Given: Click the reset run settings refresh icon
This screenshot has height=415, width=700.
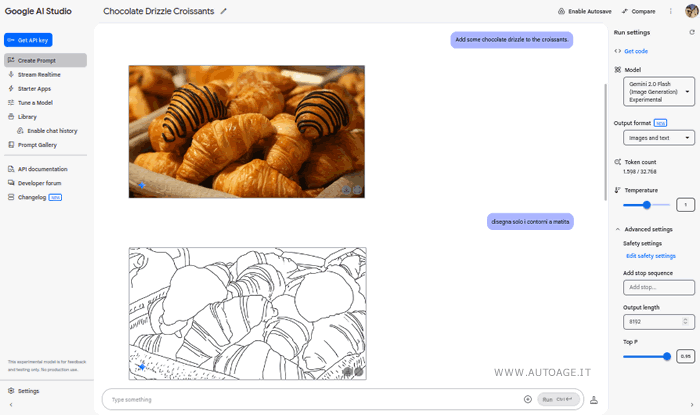Looking at the screenshot, I should 692,32.
